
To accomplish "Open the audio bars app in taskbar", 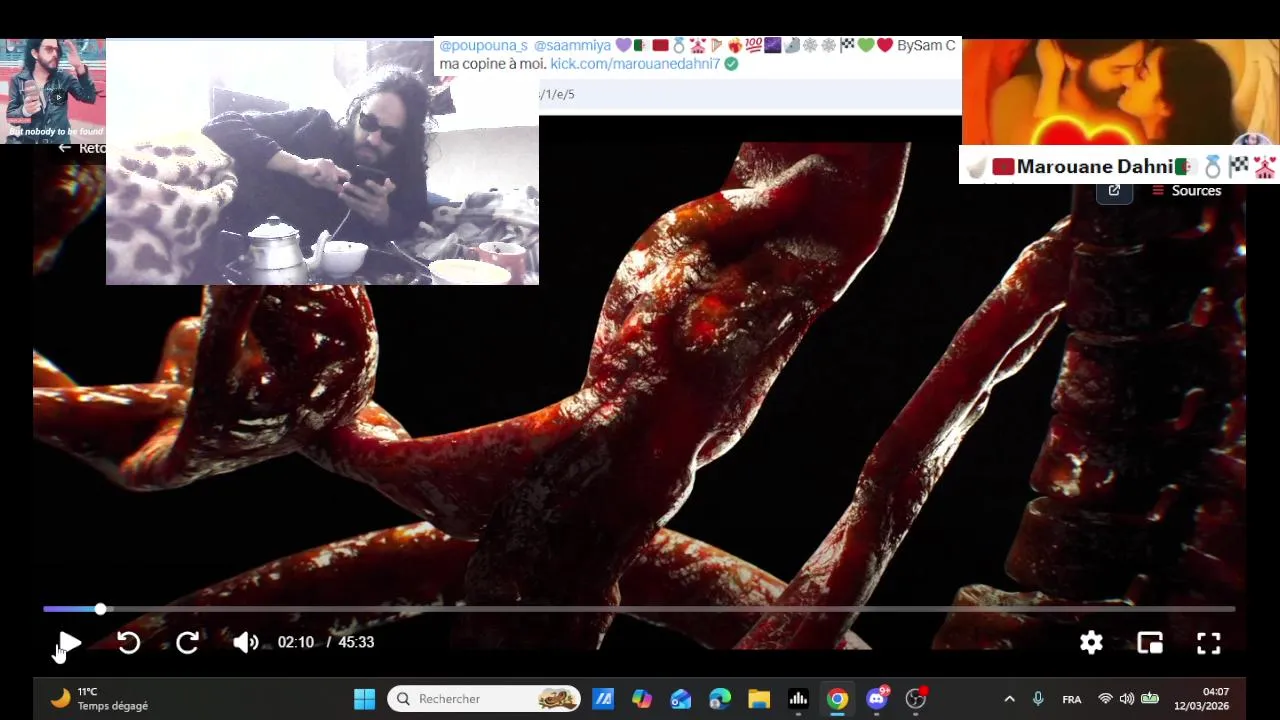I will click(798, 699).
